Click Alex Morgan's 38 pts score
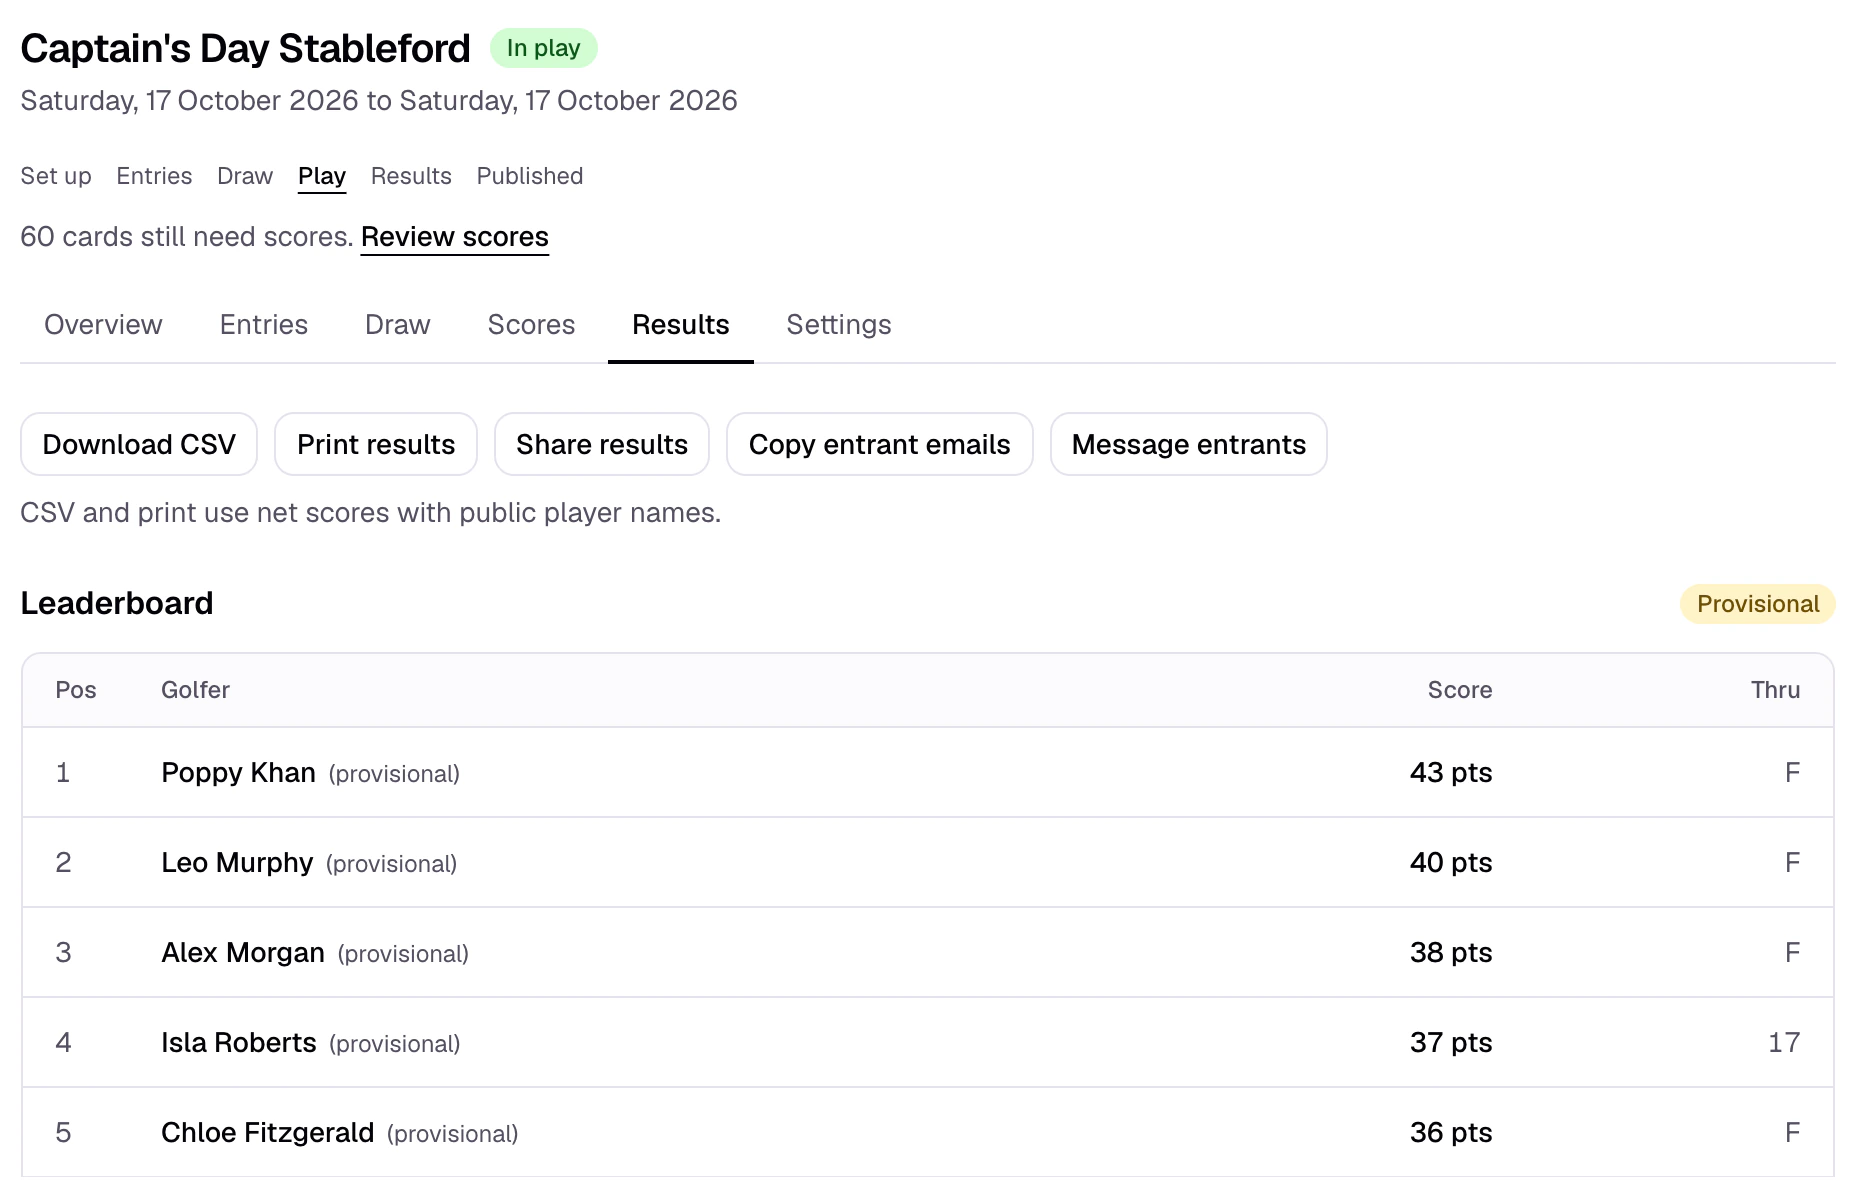The image size is (1864, 1180). pos(1451,953)
